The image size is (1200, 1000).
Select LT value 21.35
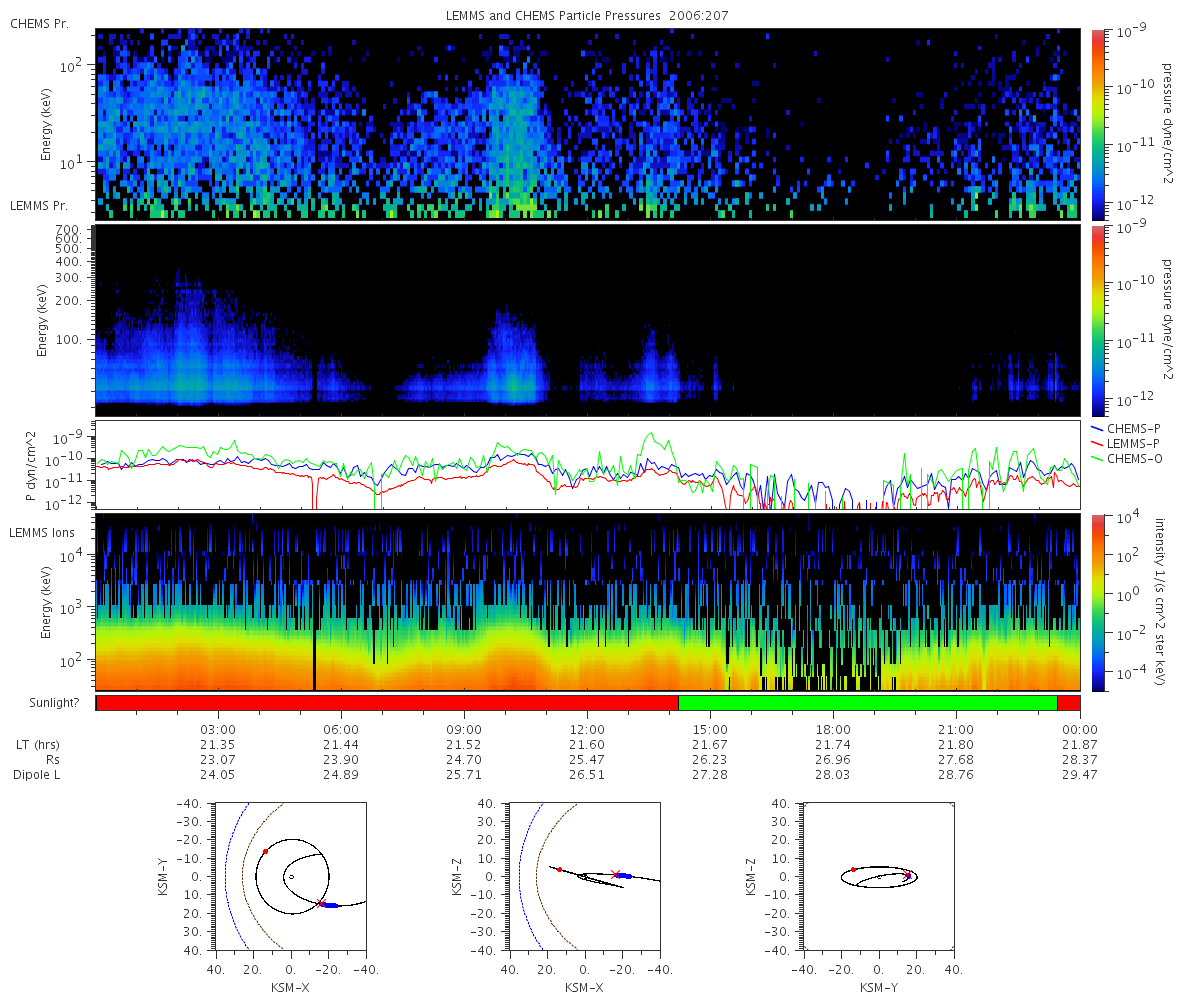218,745
